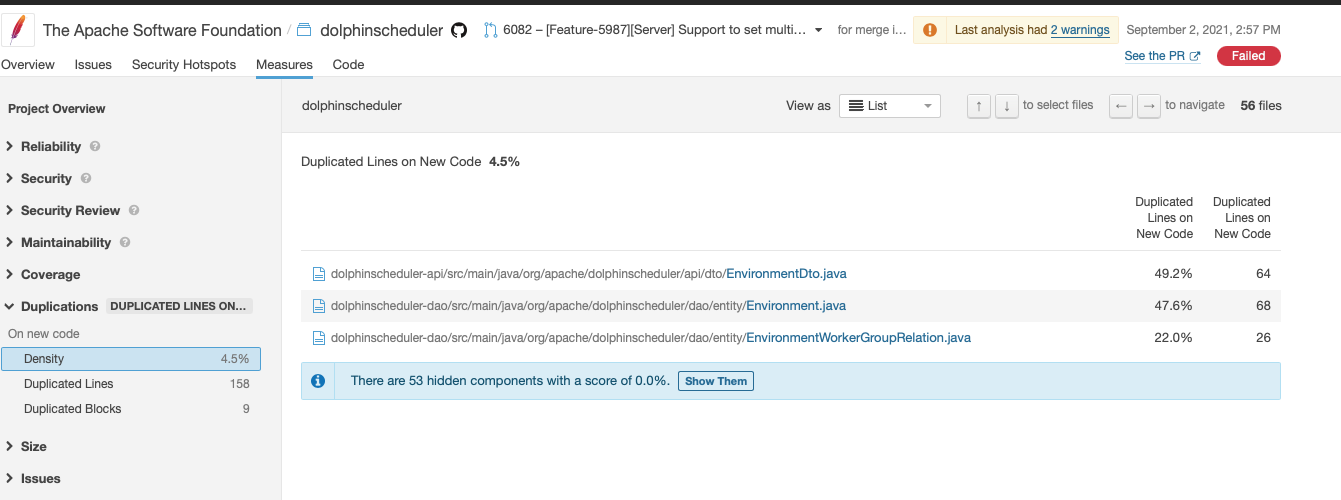The height and width of the screenshot is (500, 1341).
Task: Click the file icon for EnvironmentDto.java
Action: tap(319, 274)
